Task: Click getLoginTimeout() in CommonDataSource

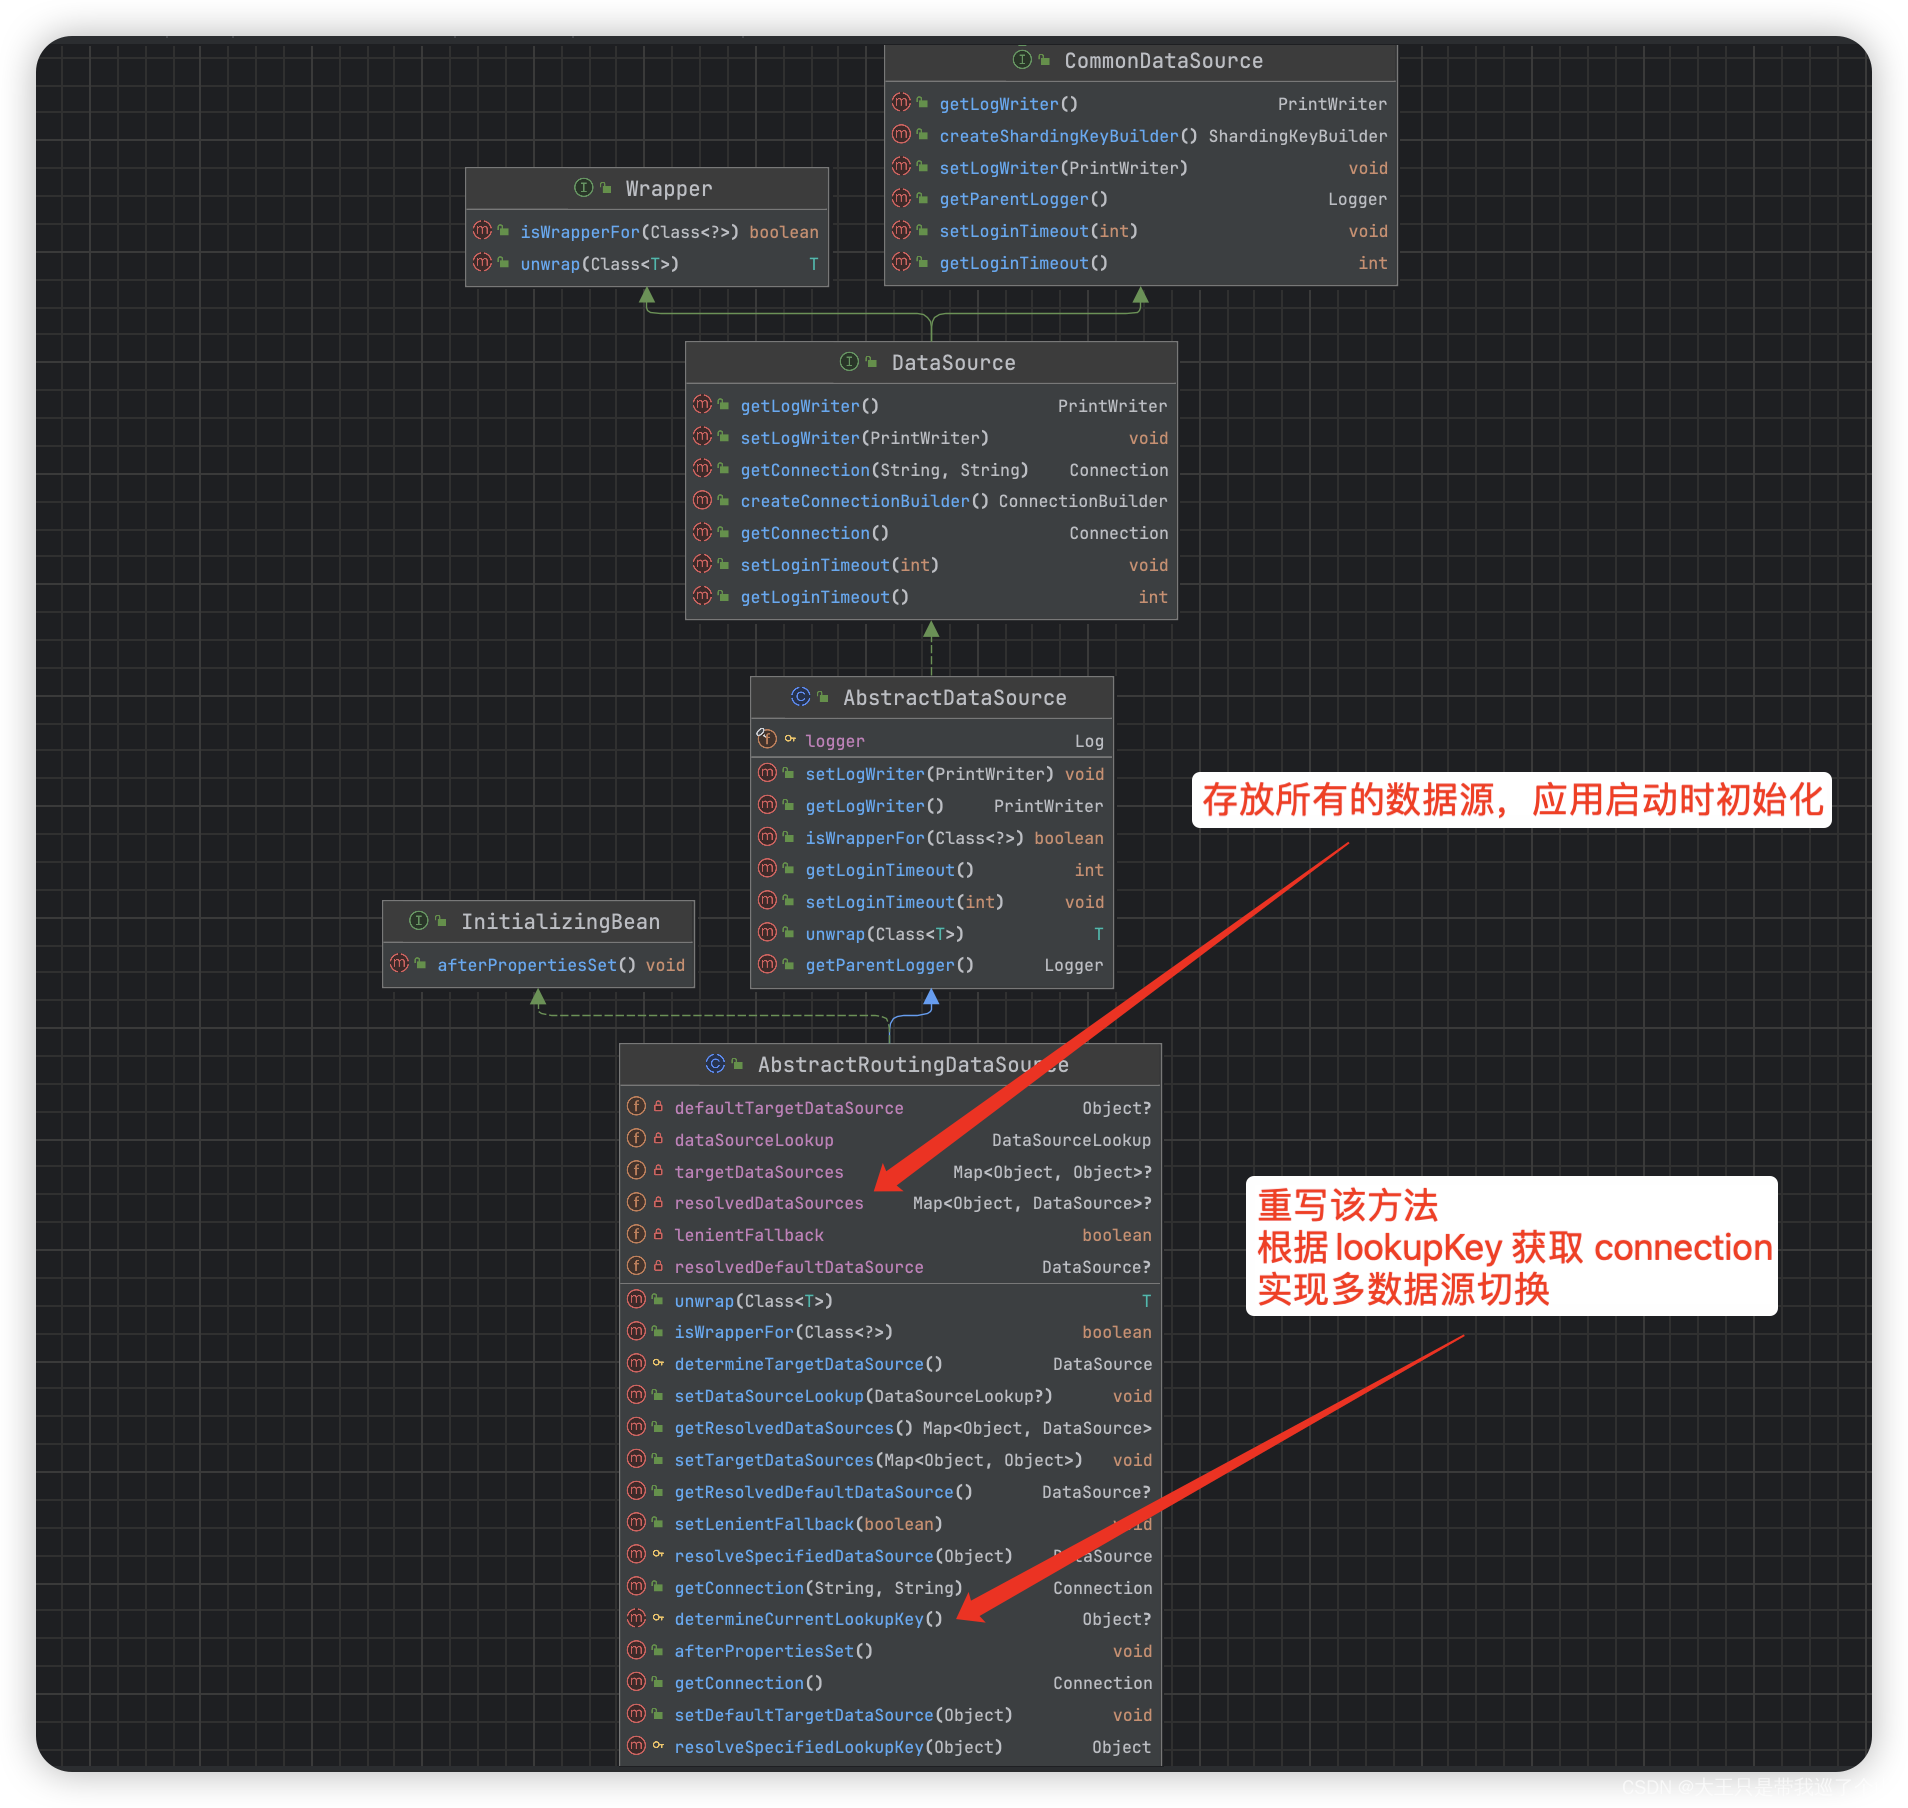Action: pos(1023,263)
